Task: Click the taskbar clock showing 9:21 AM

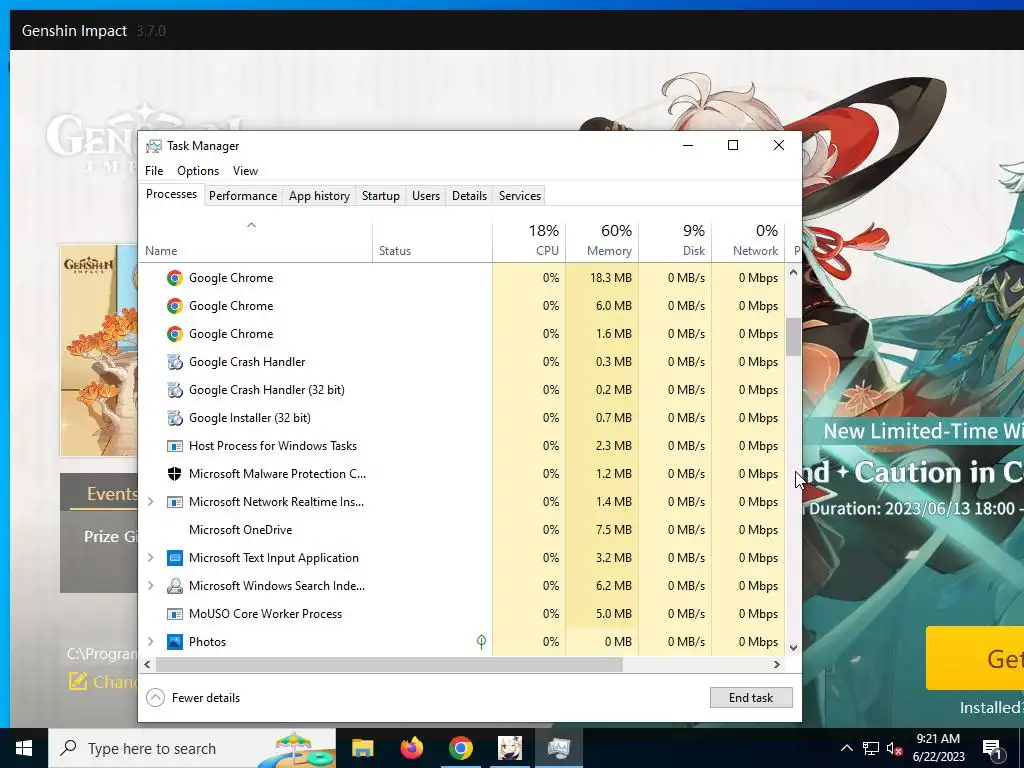Action: (x=938, y=748)
